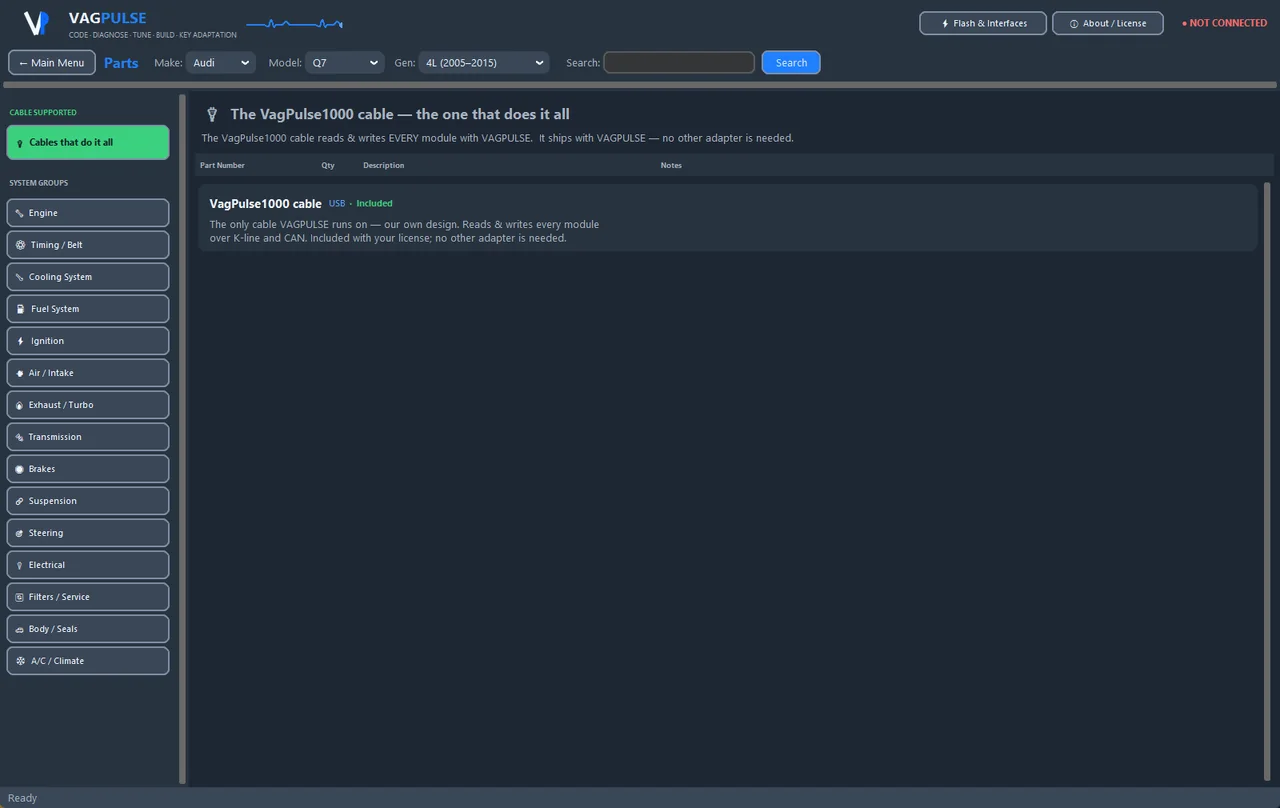
Task: Open the Air / Intake system group
Action: coord(88,373)
